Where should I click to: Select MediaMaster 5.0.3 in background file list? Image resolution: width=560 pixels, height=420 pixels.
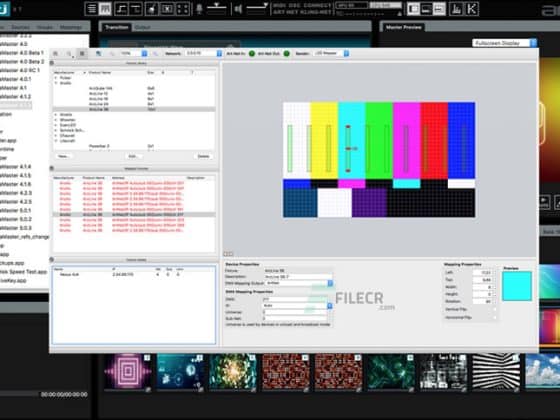16,228
